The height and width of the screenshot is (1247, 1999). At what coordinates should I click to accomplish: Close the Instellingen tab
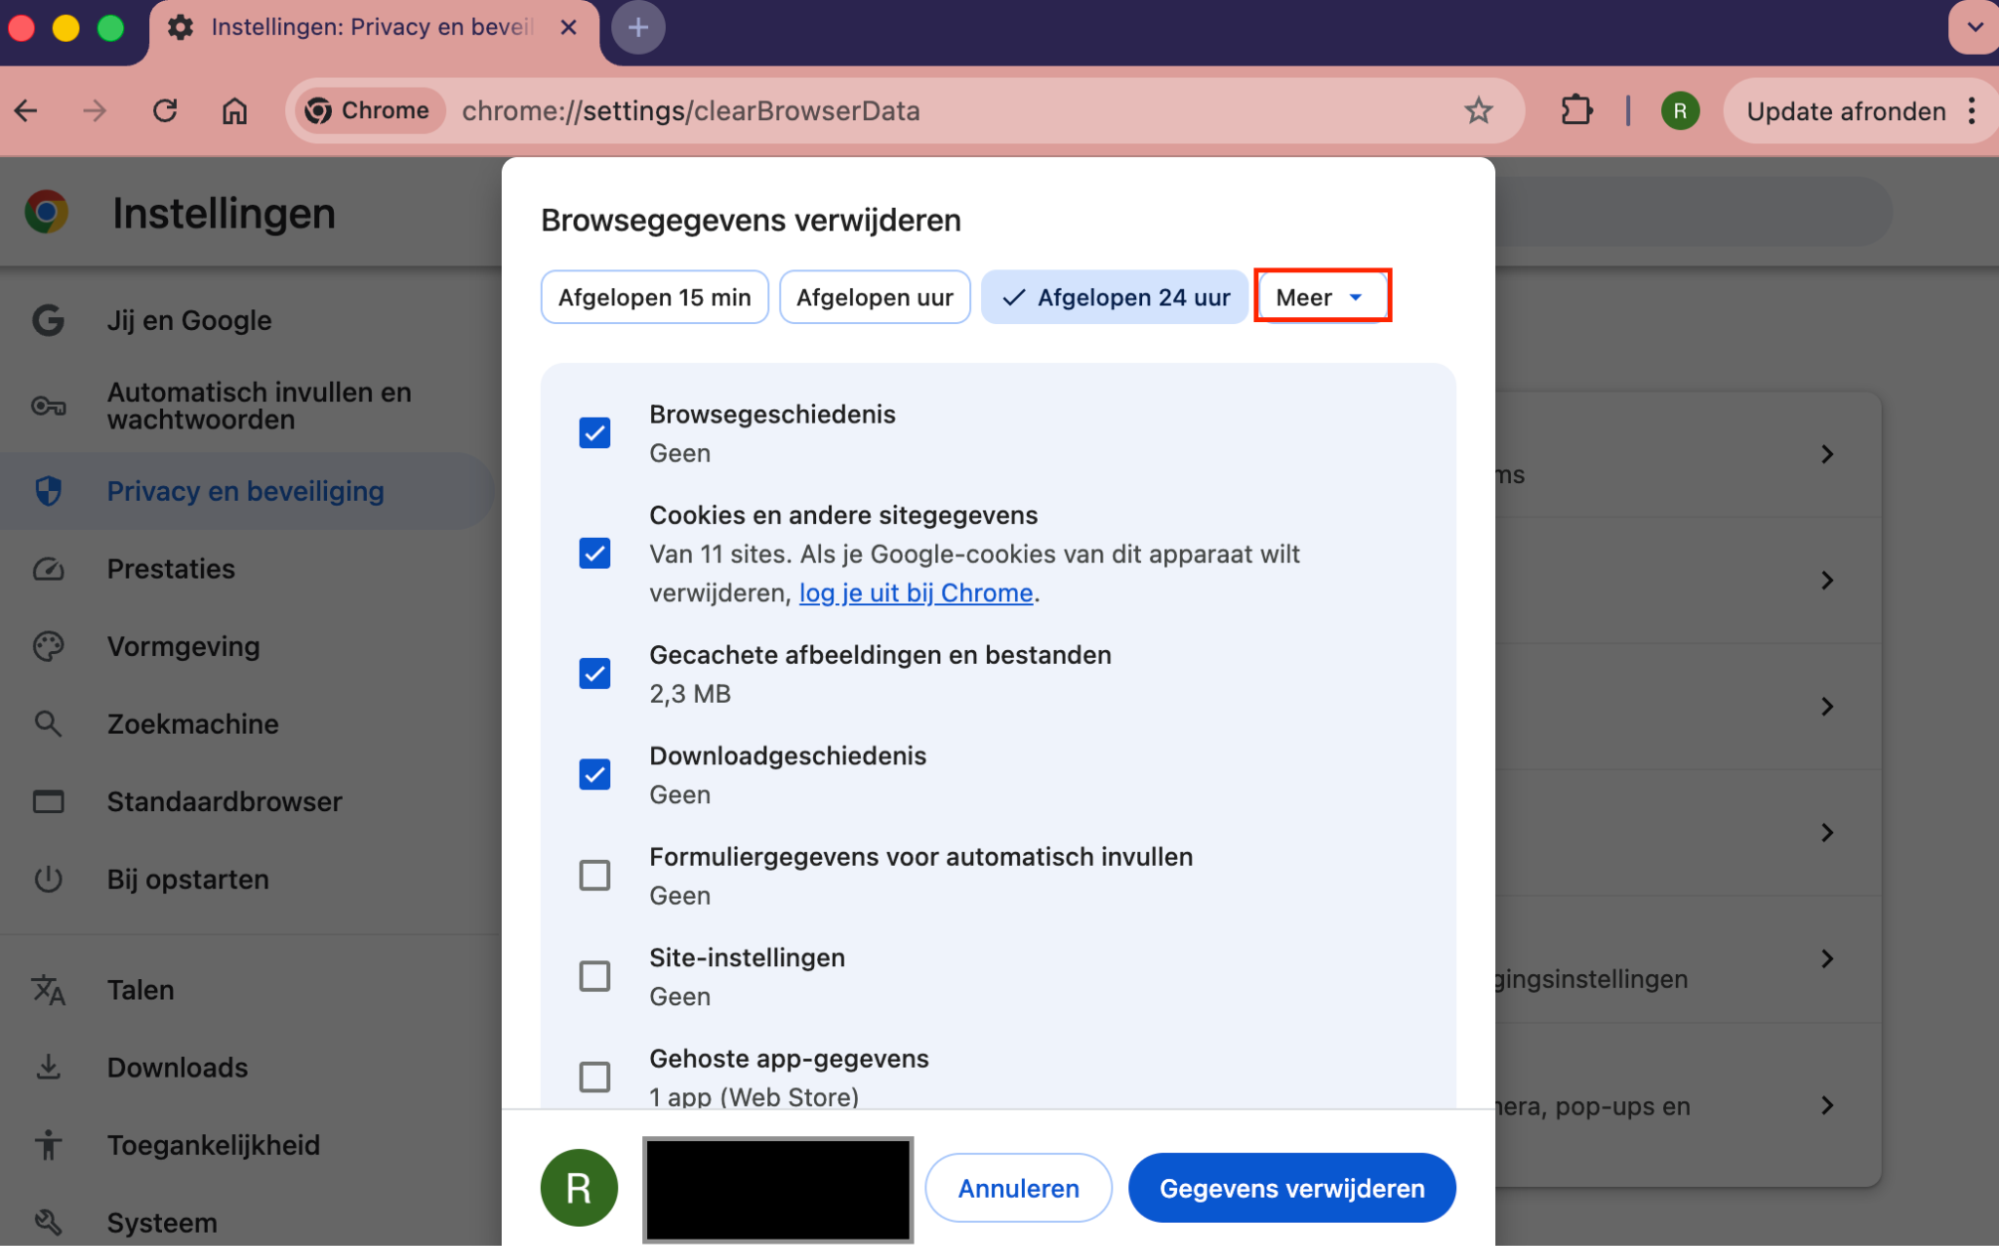pyautogui.click(x=569, y=28)
